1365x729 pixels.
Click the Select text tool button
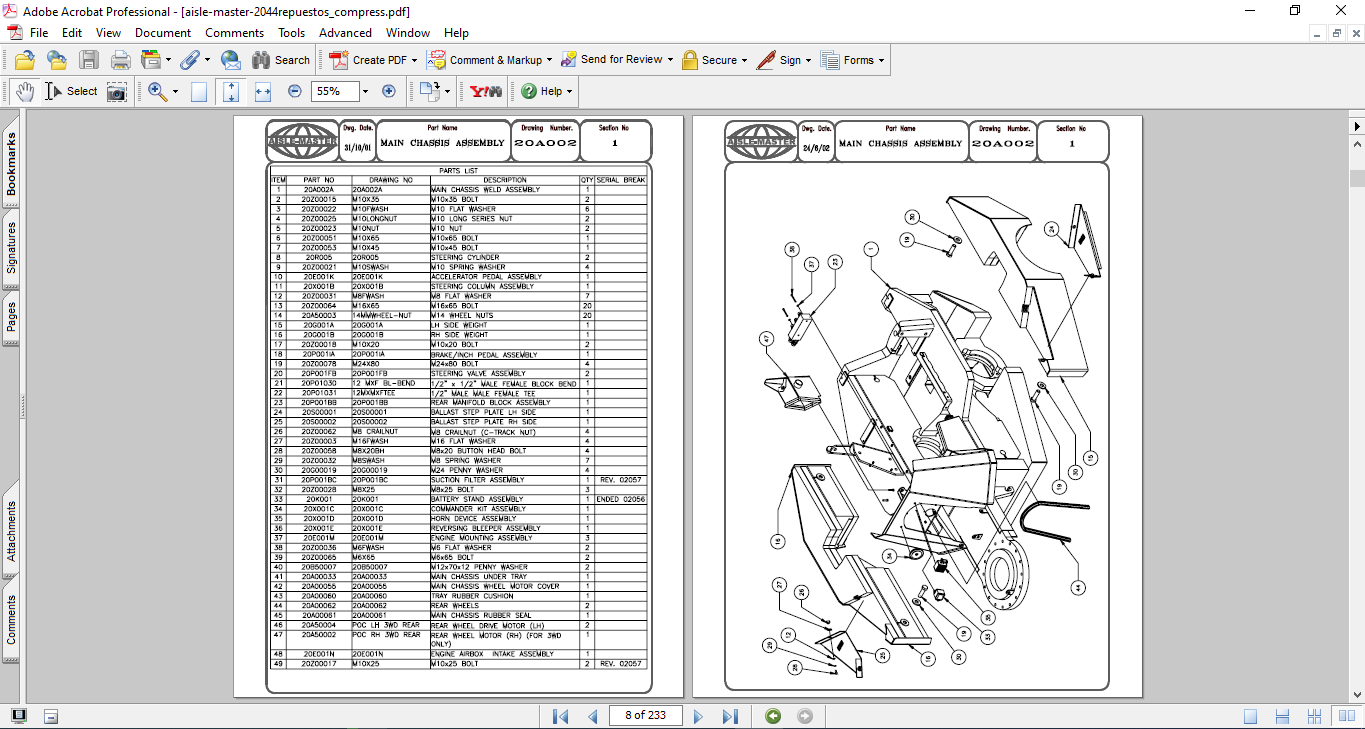(73, 91)
